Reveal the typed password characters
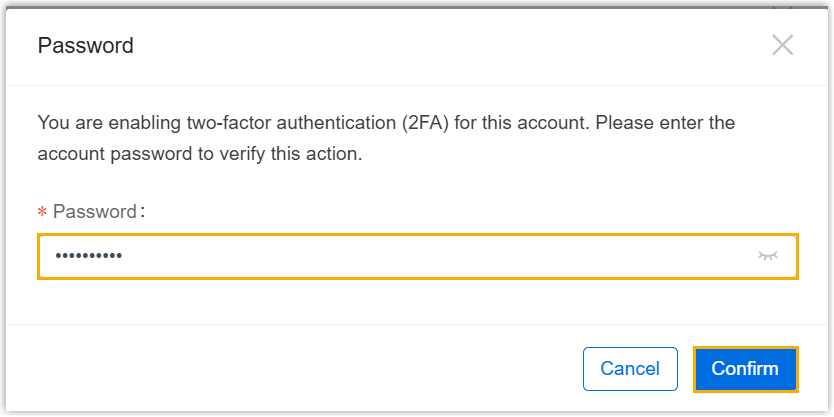 click(767, 256)
